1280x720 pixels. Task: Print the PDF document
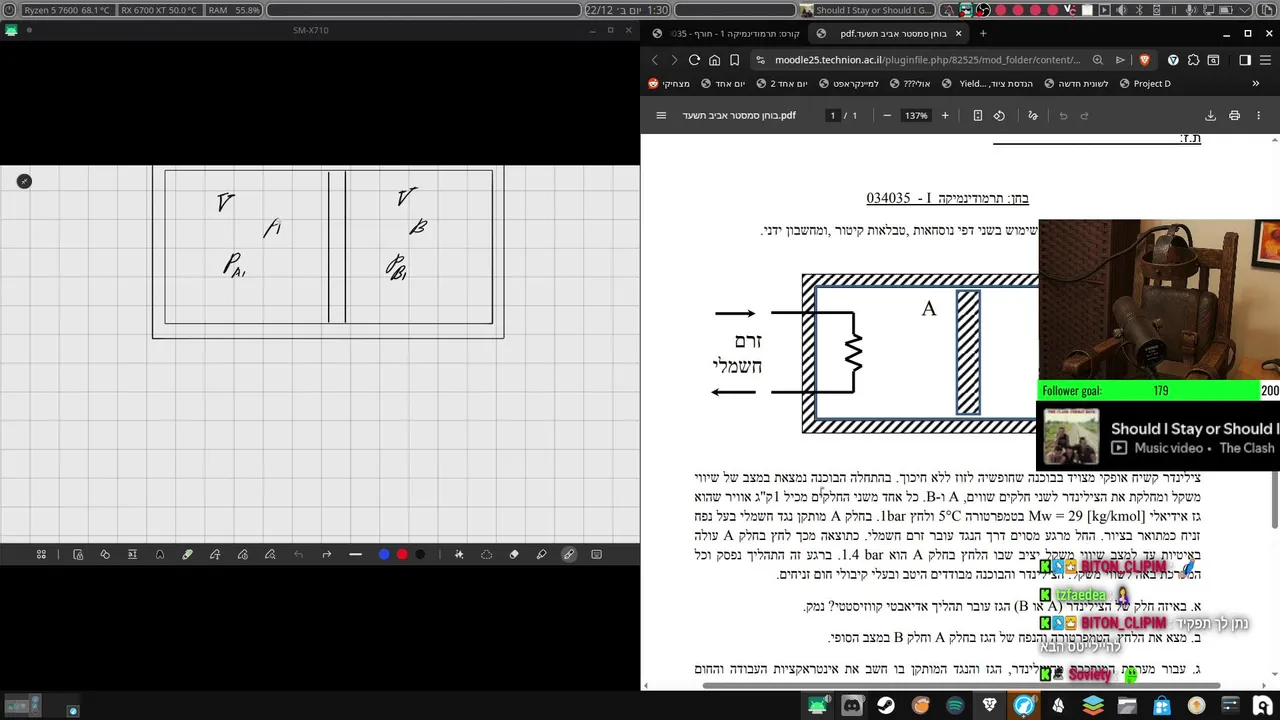click(x=1235, y=116)
